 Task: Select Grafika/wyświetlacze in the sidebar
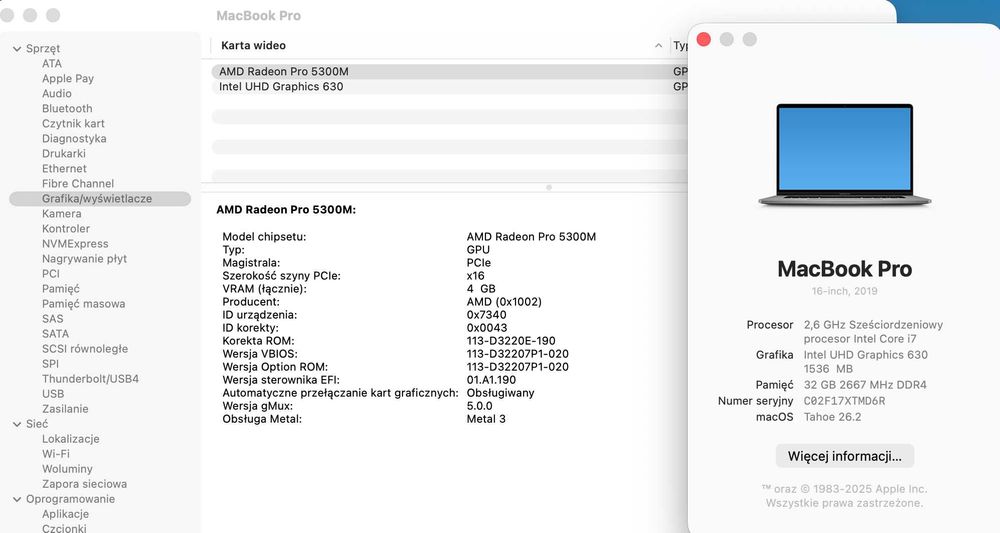point(100,199)
